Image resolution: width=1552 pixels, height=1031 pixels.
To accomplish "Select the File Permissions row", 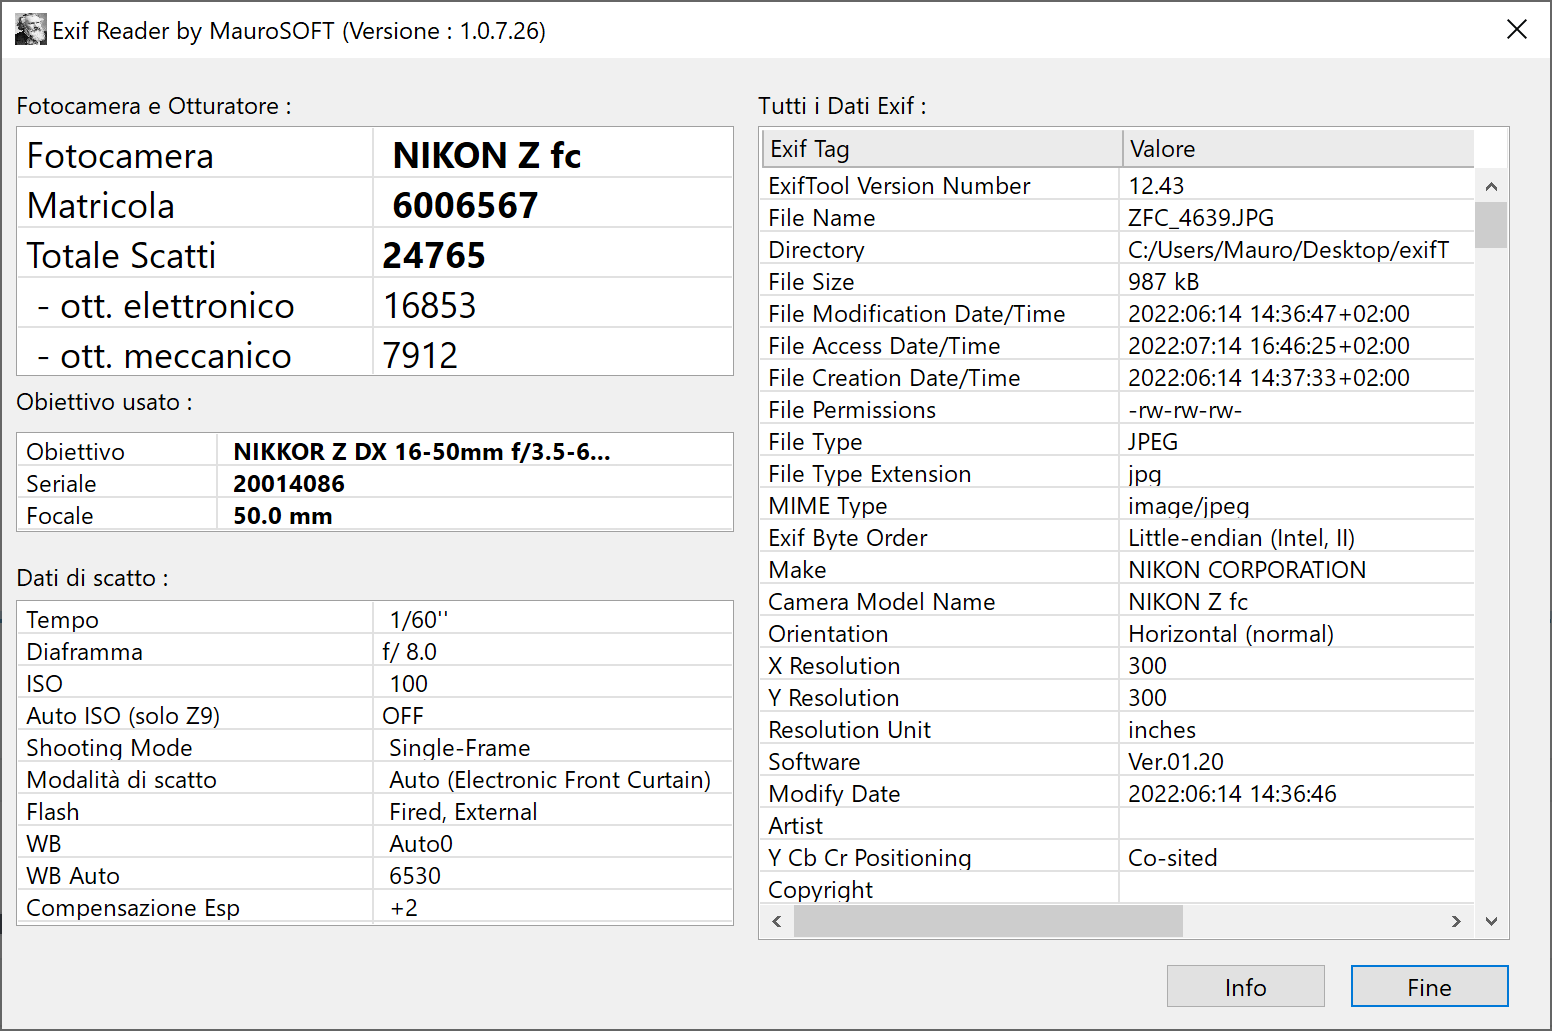I will pos(1118,410).
